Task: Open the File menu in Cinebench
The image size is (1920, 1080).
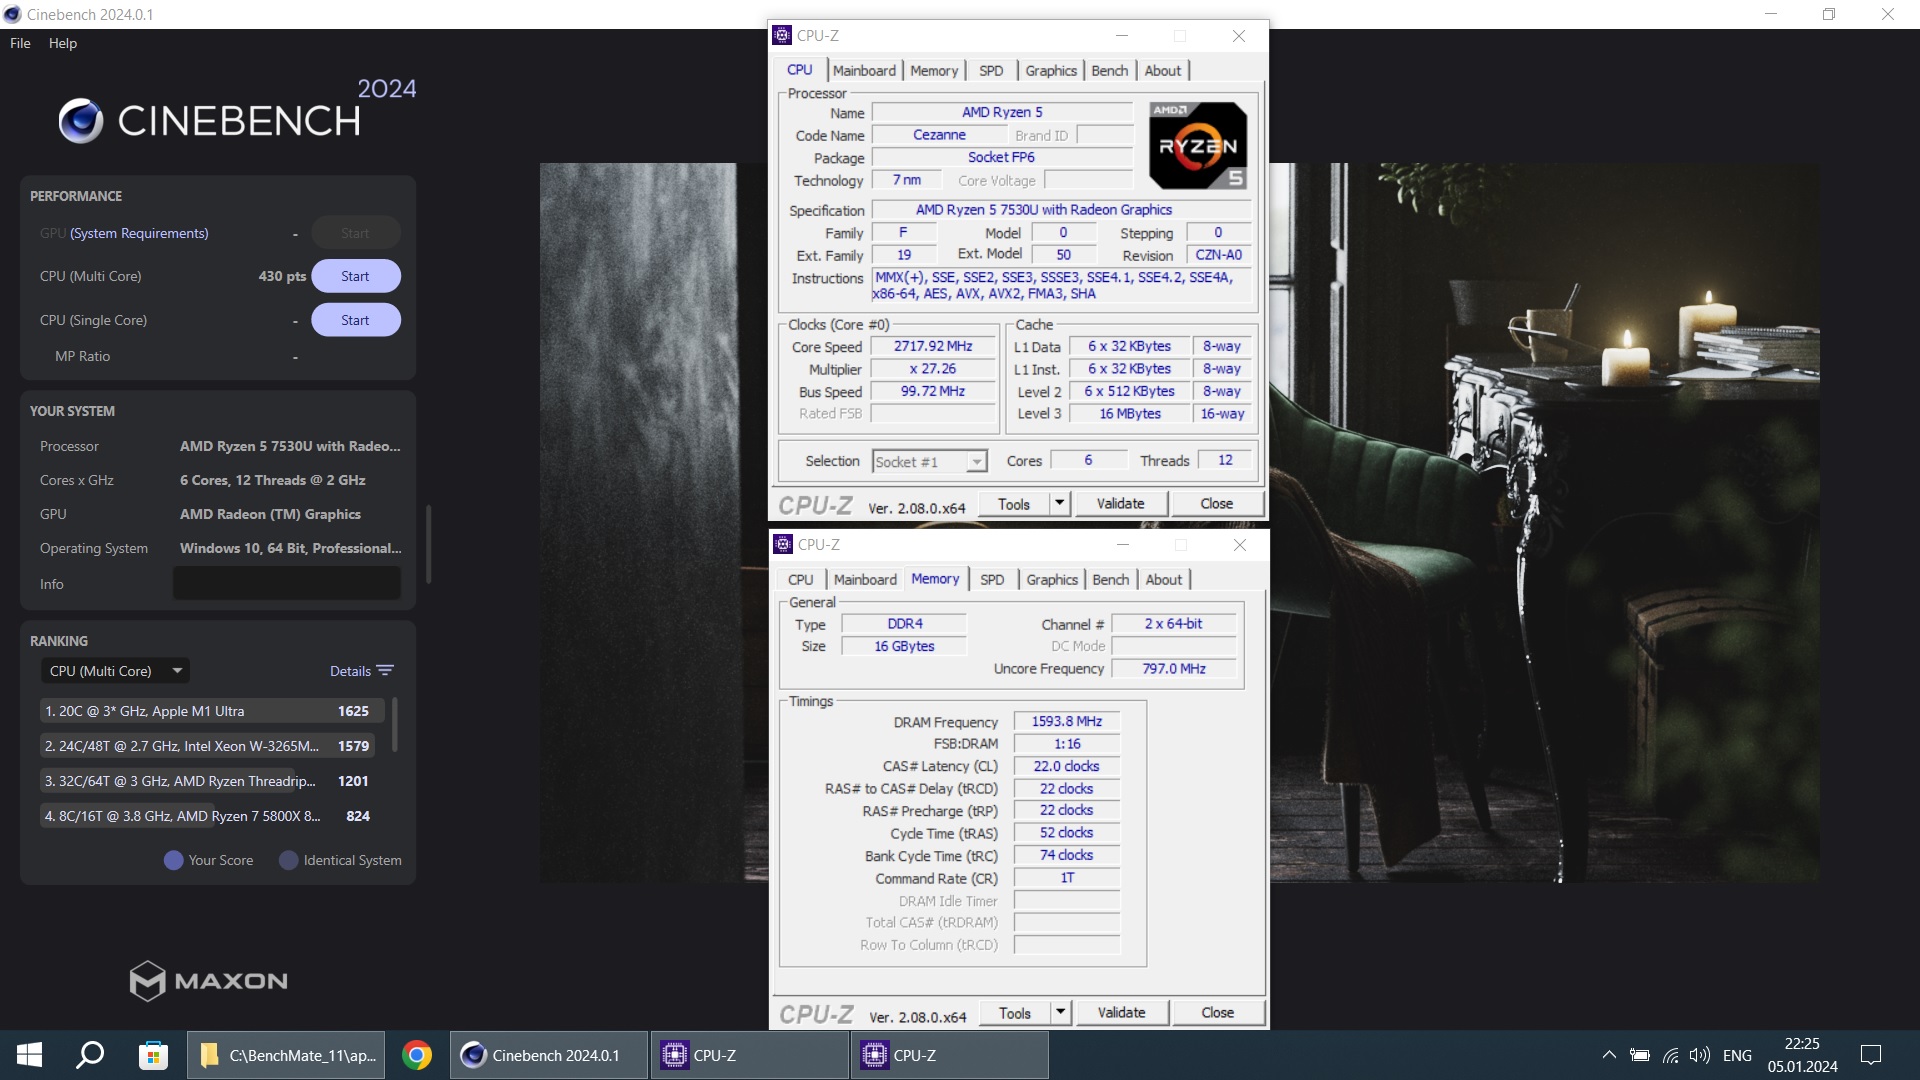Action: [x=20, y=43]
